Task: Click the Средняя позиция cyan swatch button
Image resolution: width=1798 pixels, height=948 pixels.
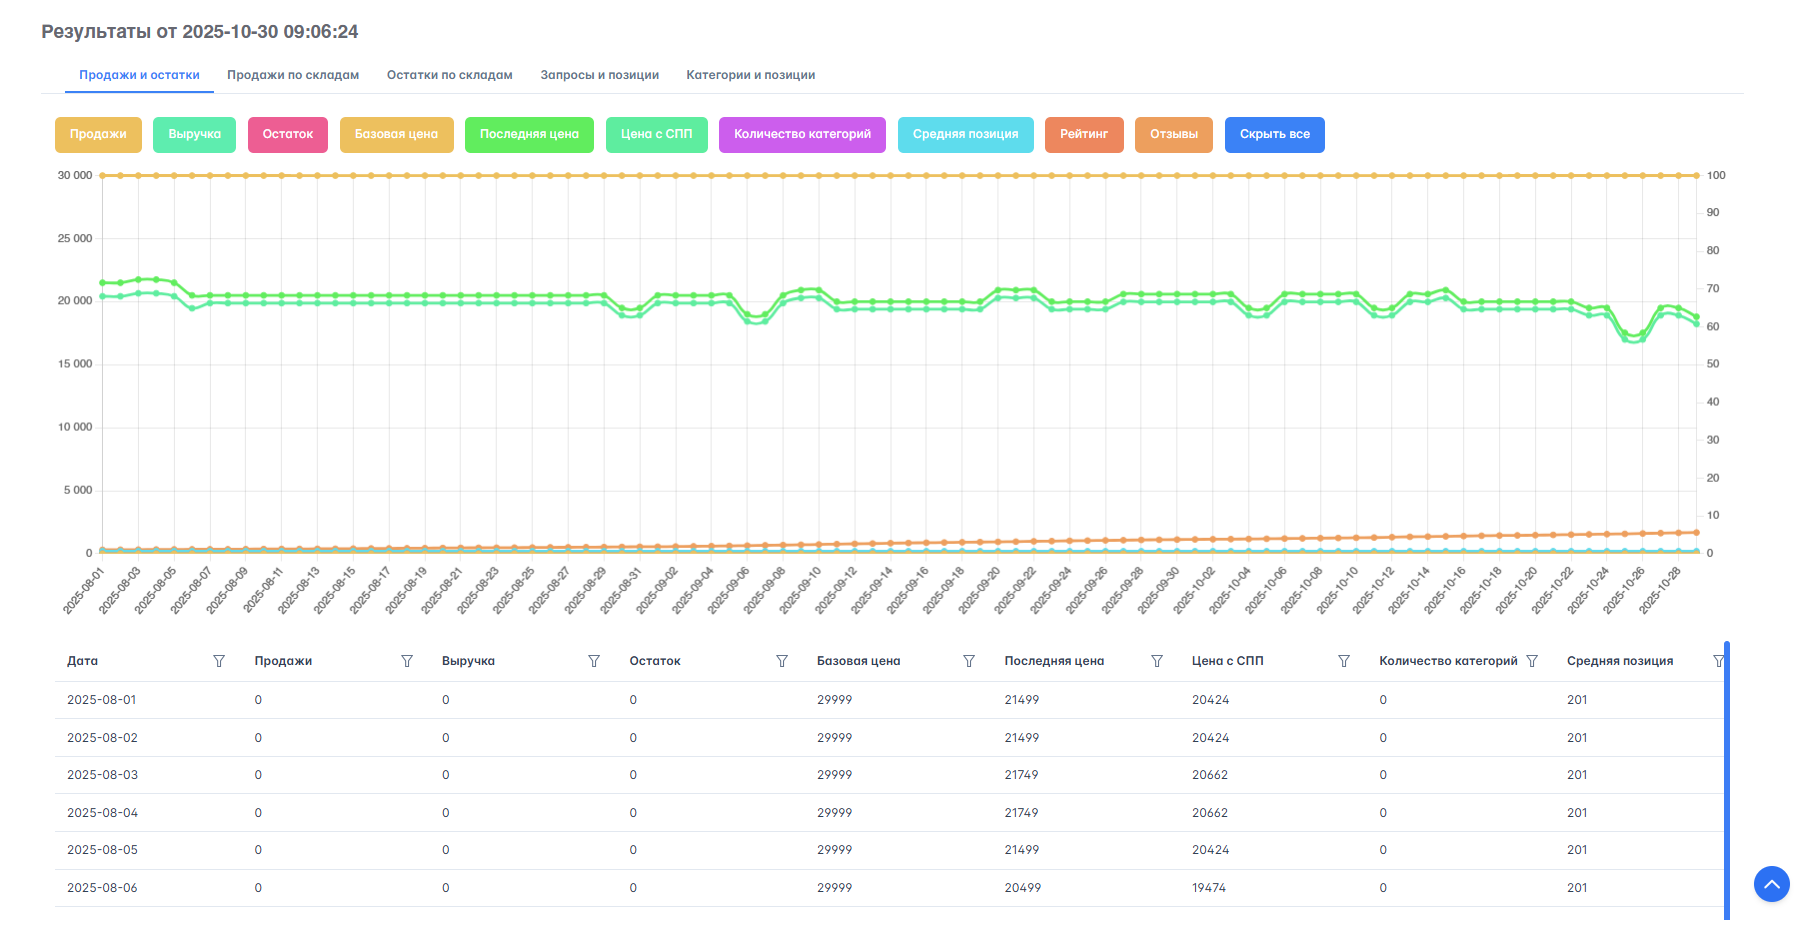Action: pos(965,135)
